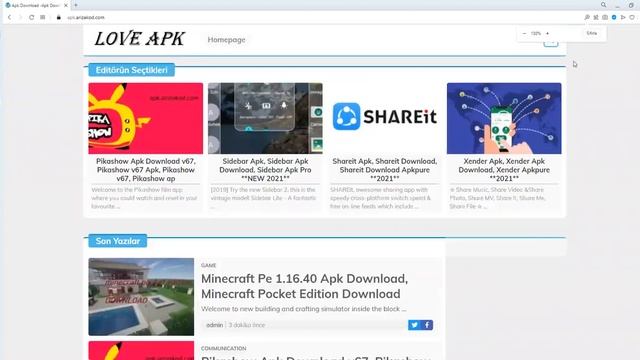Screen dimensions: 640x360
Task: Click the COMMUNICATION category label
Action: pyautogui.click(x=223, y=349)
